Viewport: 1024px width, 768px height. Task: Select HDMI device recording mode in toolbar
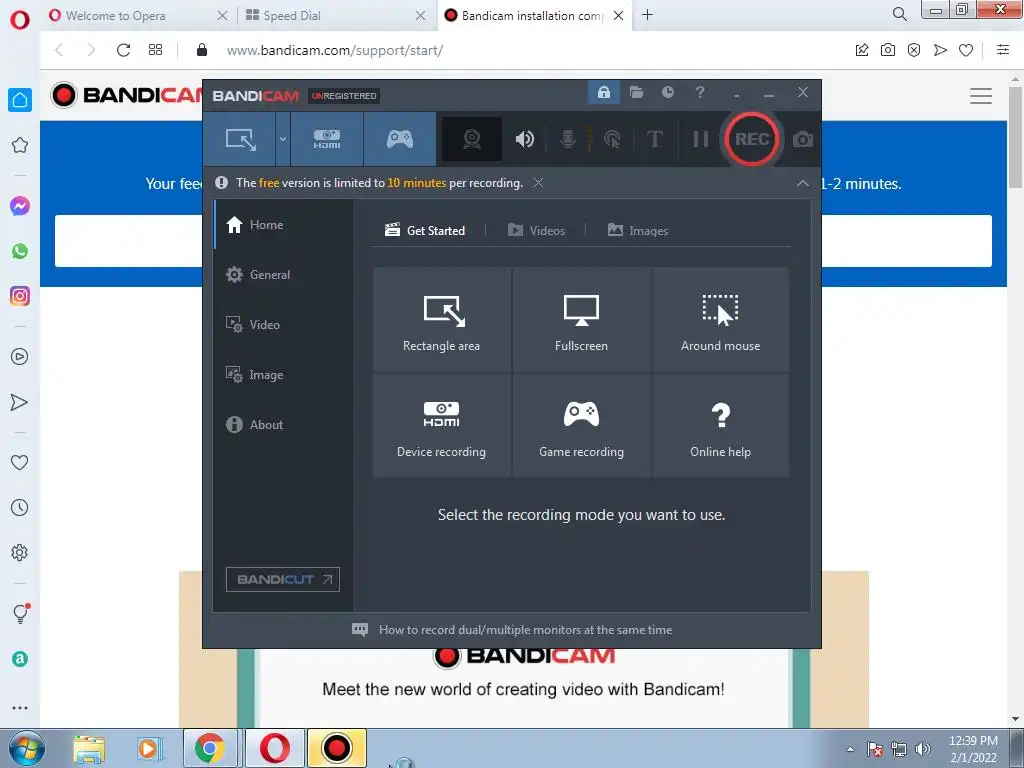pos(327,139)
